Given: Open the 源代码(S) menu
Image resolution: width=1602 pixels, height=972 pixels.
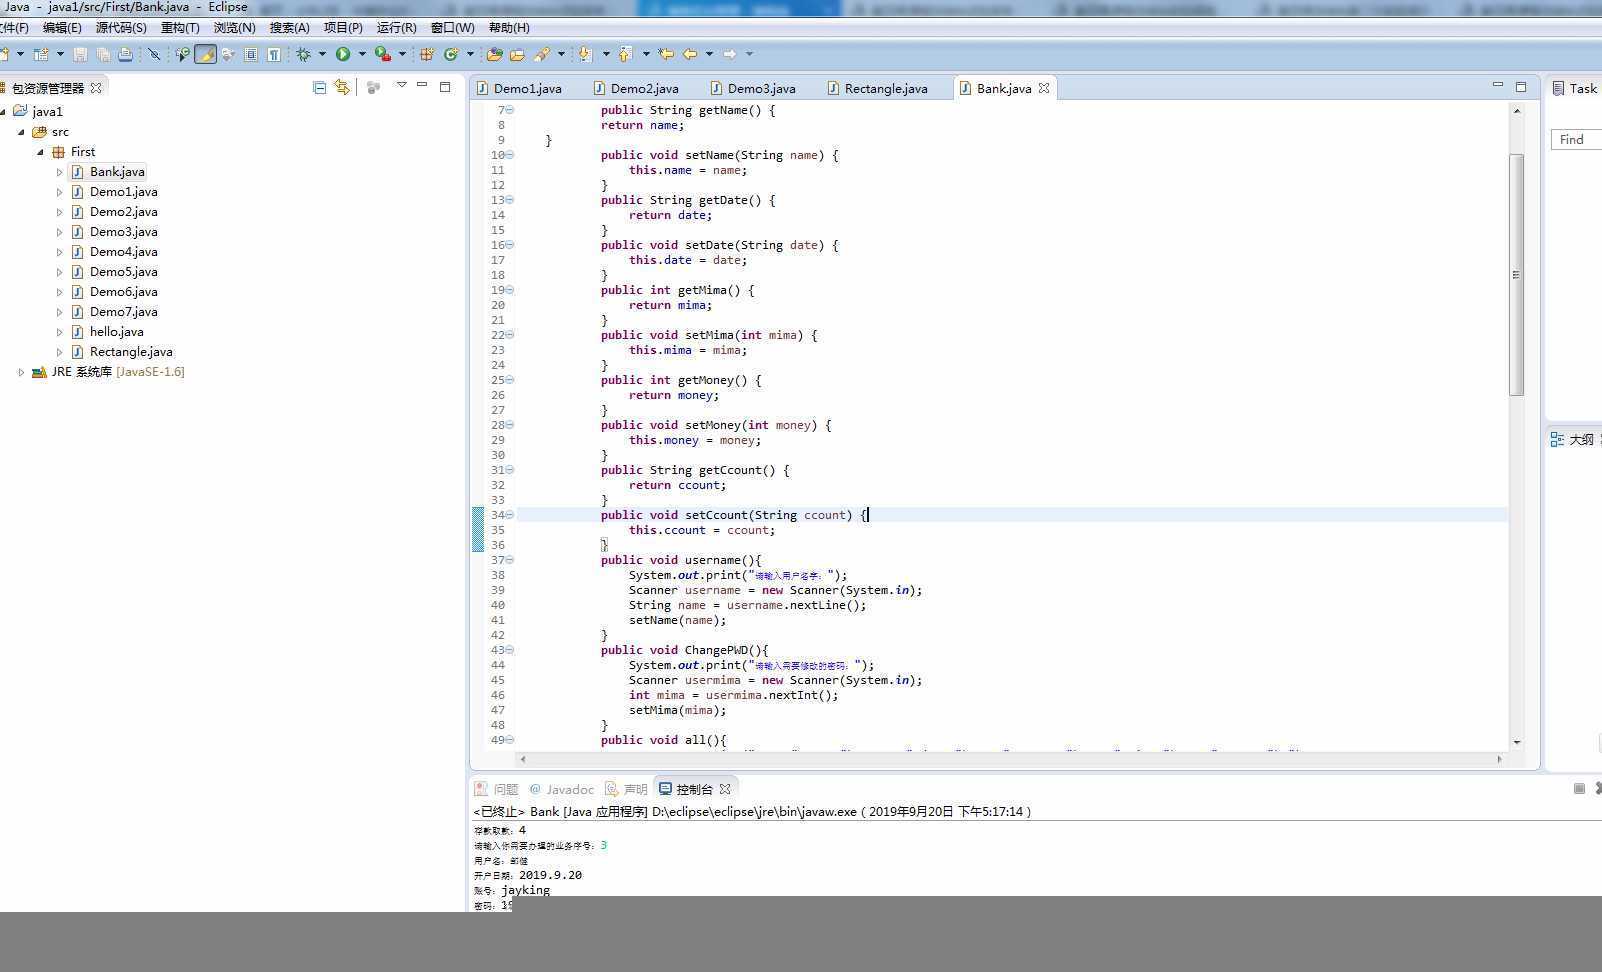Looking at the screenshot, I should click(x=121, y=28).
